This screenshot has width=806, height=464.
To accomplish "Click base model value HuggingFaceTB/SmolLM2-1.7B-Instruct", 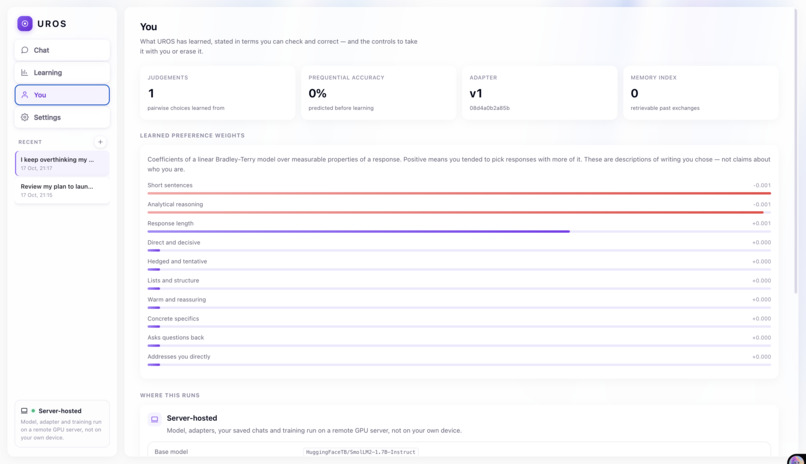I will point(360,452).
